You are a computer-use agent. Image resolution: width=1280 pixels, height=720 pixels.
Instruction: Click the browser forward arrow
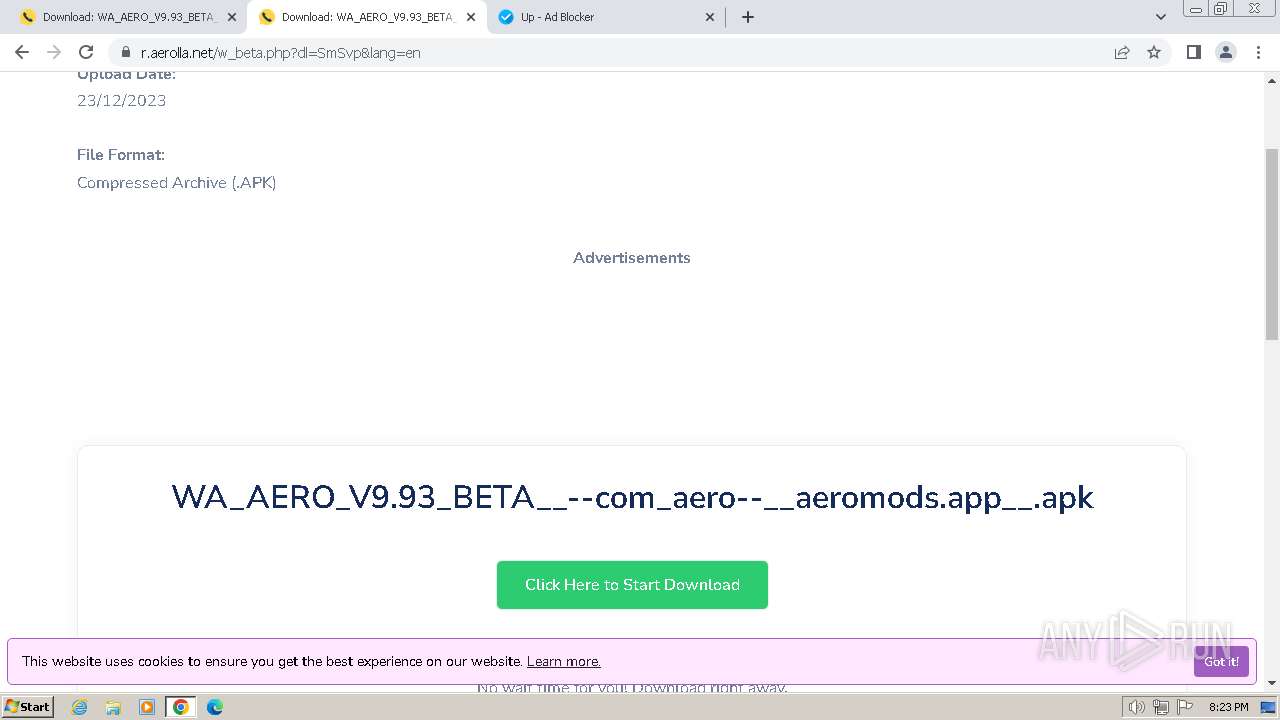[54, 52]
